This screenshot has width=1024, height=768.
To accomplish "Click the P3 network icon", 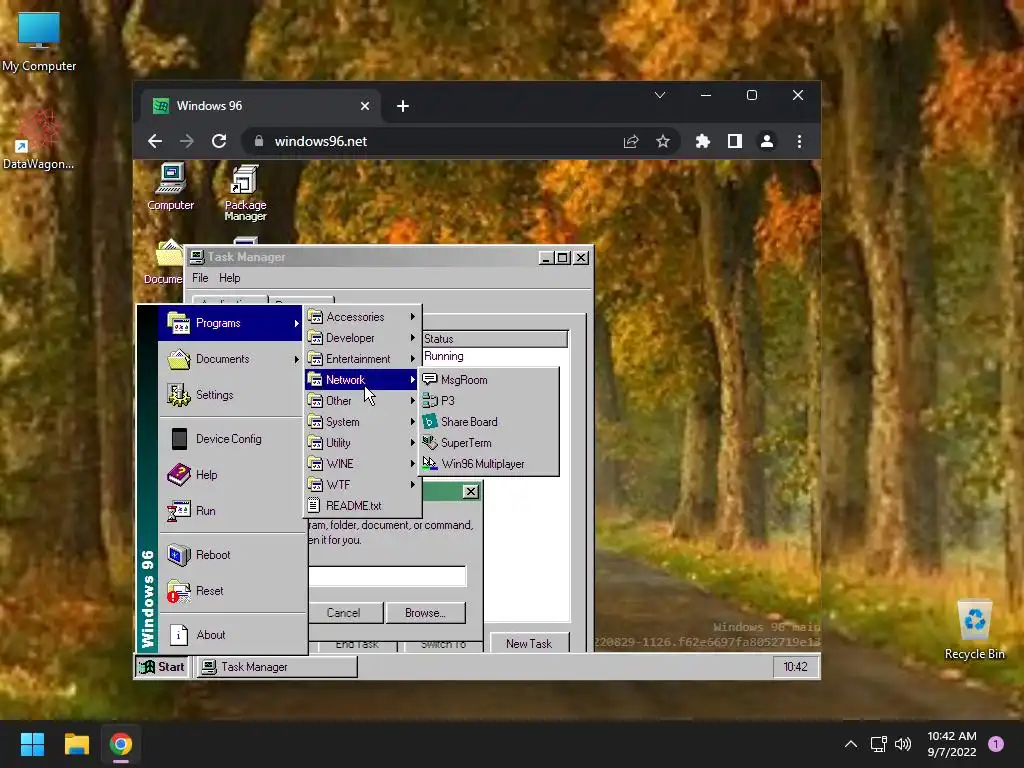I will [x=430, y=400].
